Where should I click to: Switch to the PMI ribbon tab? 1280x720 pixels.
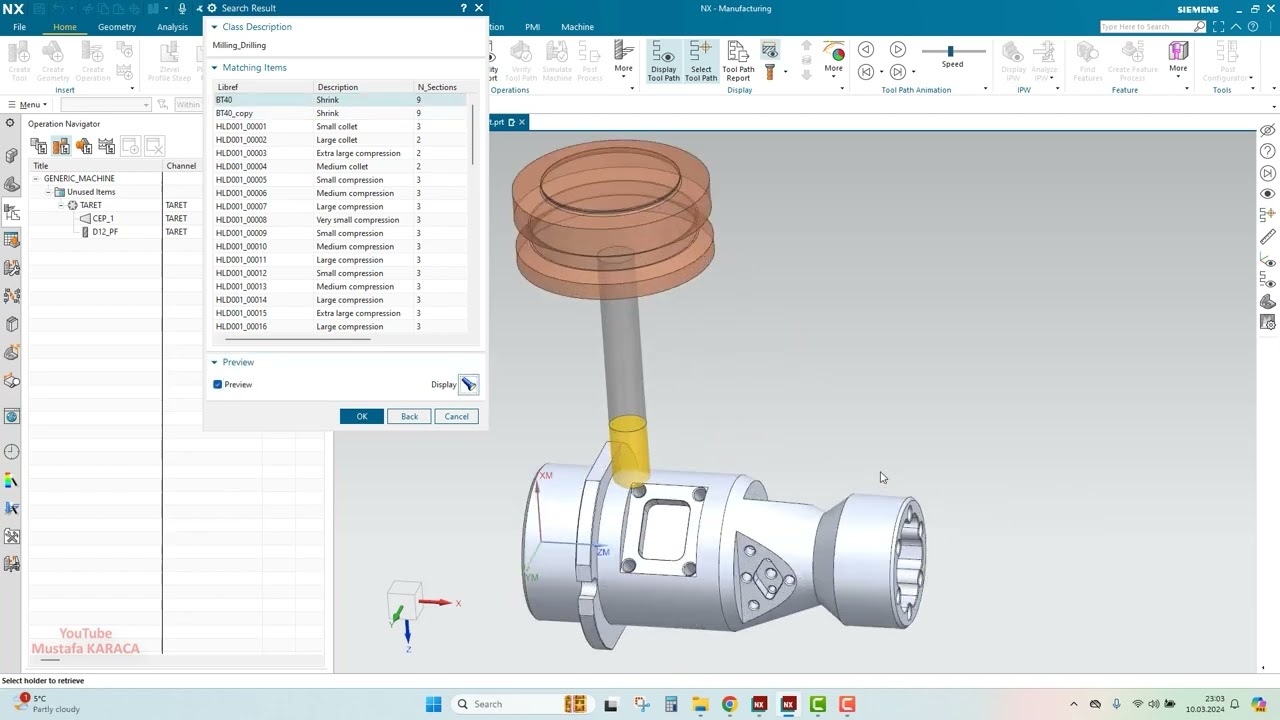[x=532, y=27]
